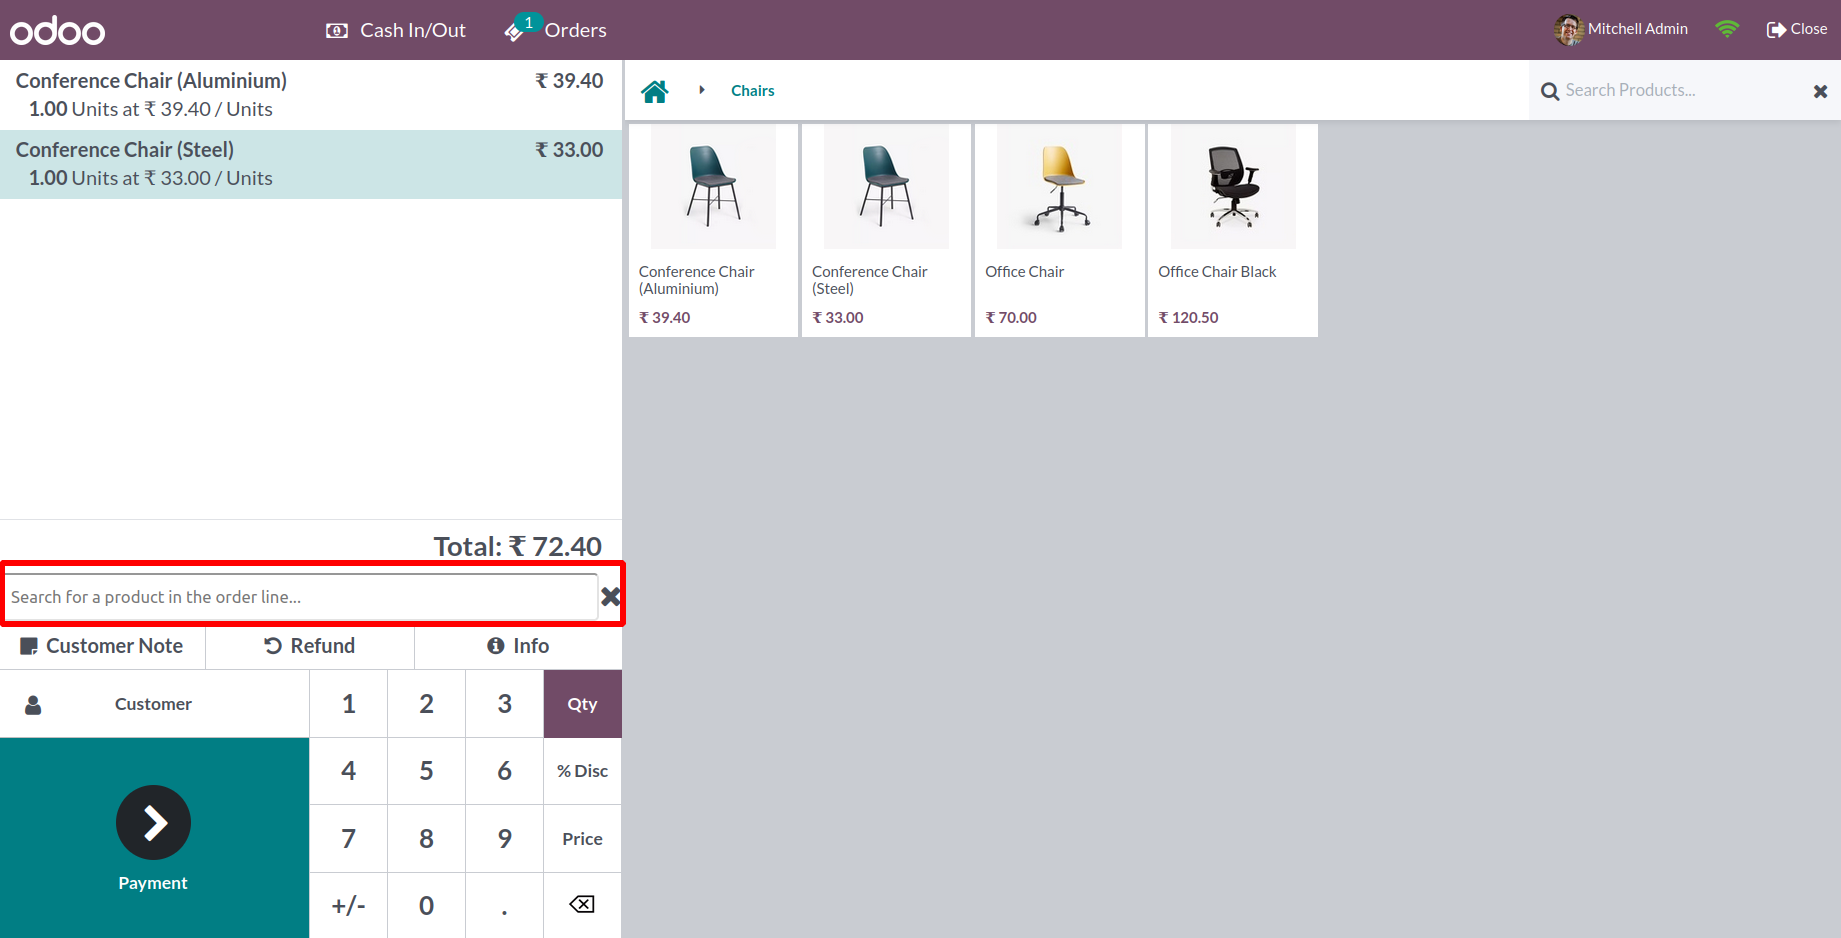
Task: Add Conference Chair (Aluminium) product card
Action: (x=714, y=230)
